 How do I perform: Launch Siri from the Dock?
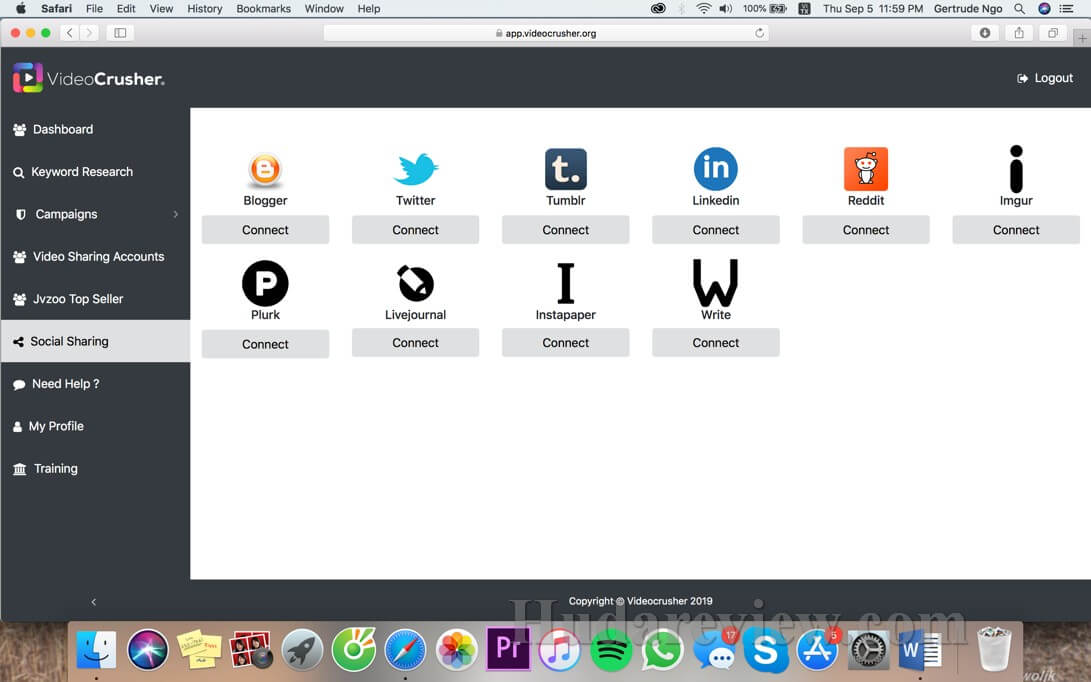(148, 650)
